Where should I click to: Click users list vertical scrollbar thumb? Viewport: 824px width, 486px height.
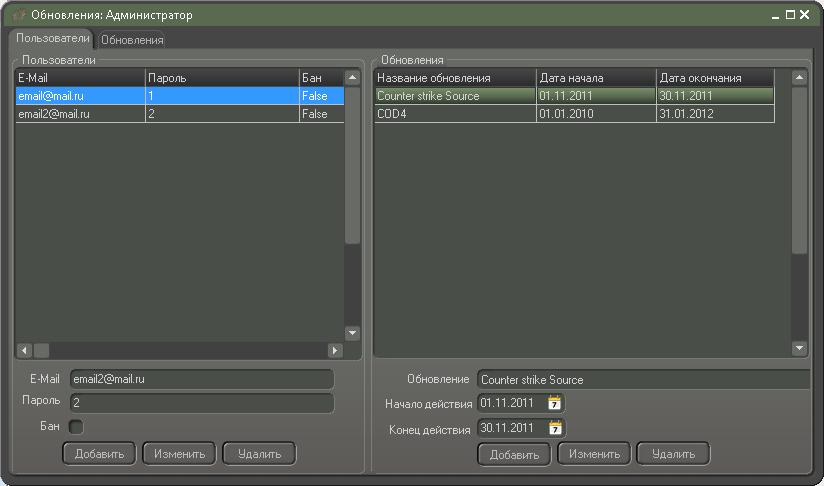point(353,165)
